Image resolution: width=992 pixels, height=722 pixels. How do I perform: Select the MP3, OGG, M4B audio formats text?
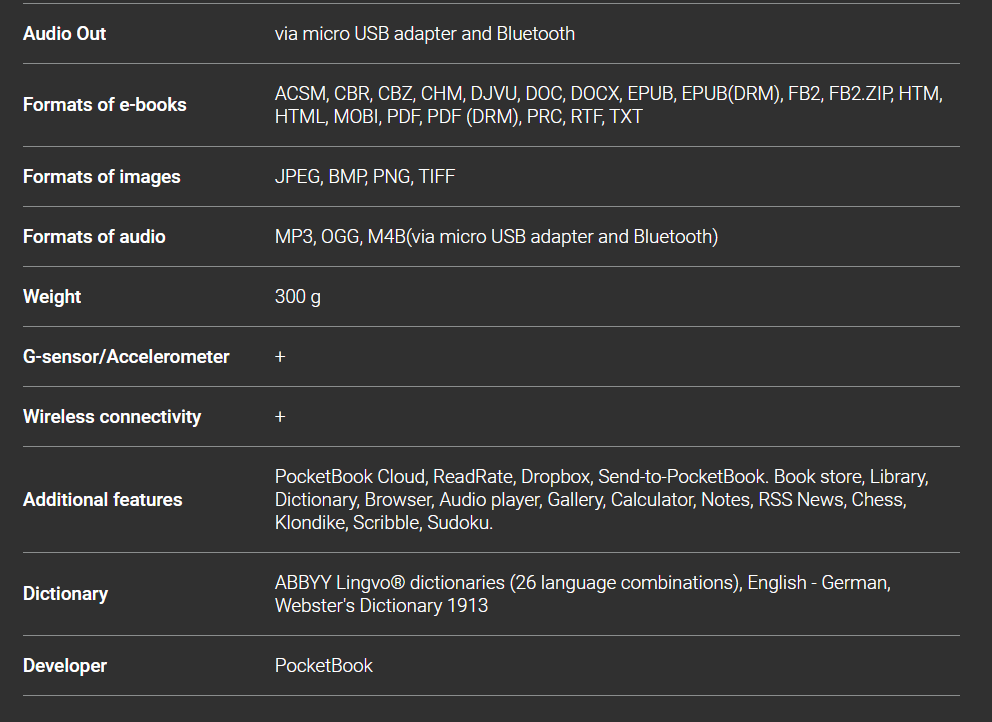click(x=496, y=237)
